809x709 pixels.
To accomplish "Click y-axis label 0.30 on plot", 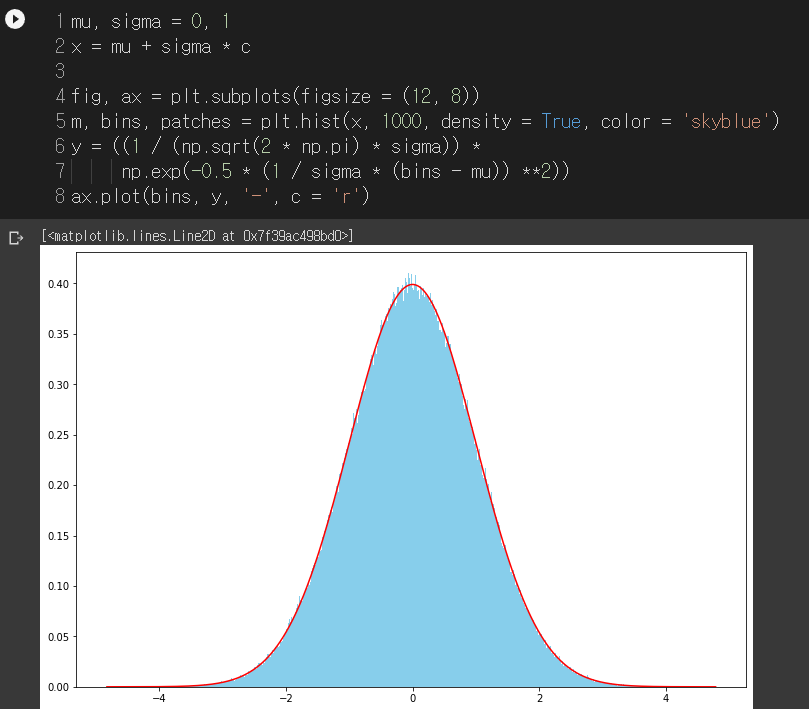I will coord(58,385).
